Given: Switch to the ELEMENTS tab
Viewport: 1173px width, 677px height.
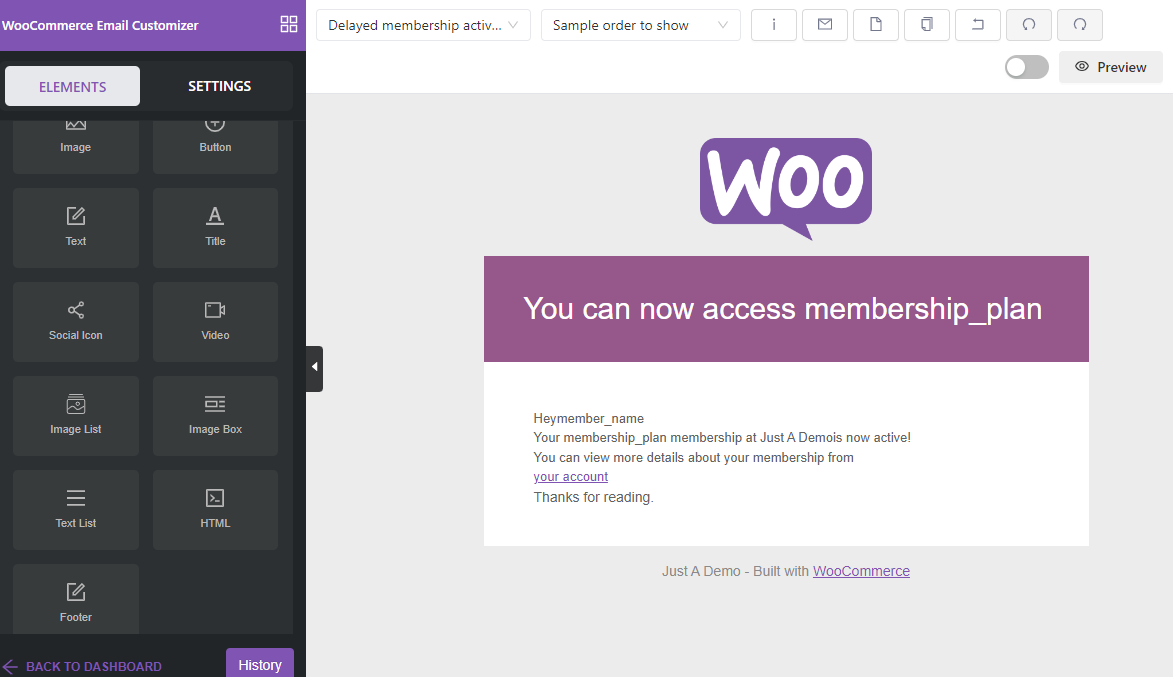Looking at the screenshot, I should 72,86.
